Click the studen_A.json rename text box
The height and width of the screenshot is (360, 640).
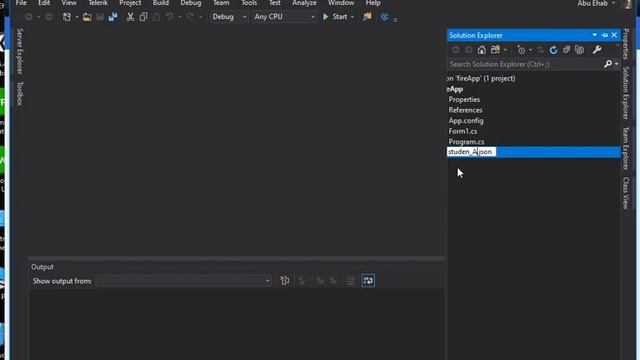(471, 152)
